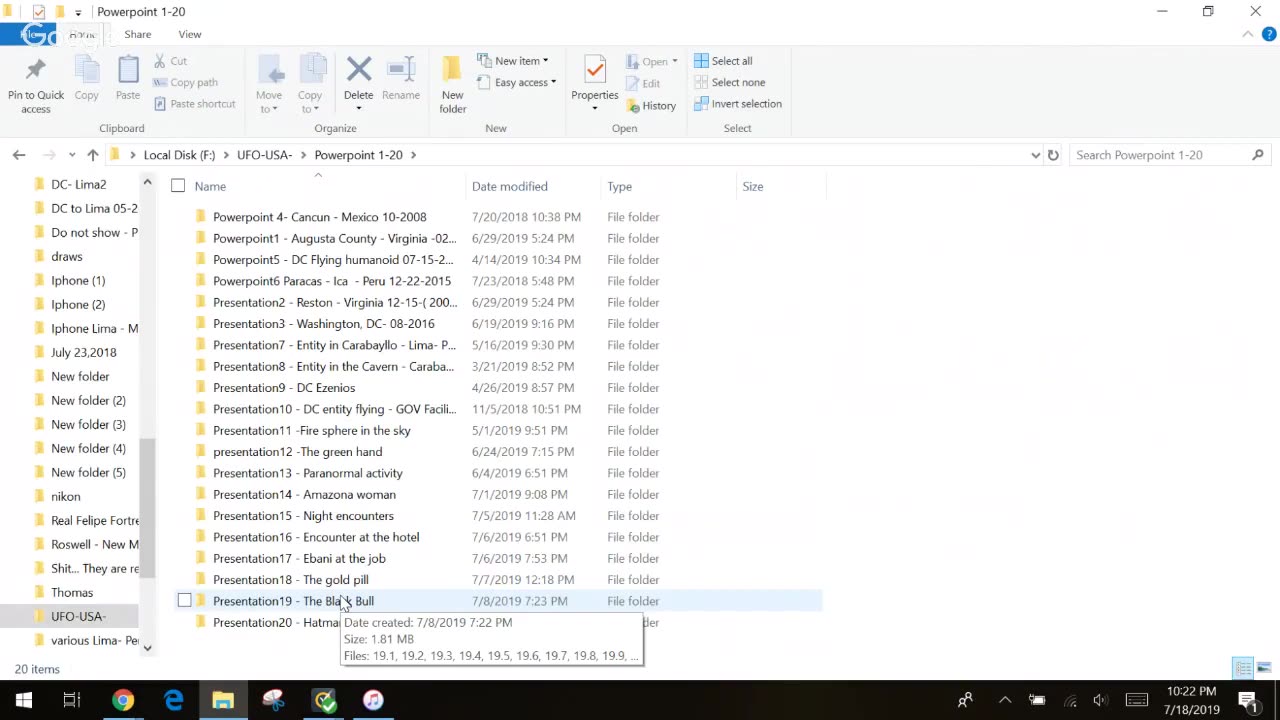Image resolution: width=1280 pixels, height=720 pixels.
Task: Refresh the folder view
Action: point(1053,155)
